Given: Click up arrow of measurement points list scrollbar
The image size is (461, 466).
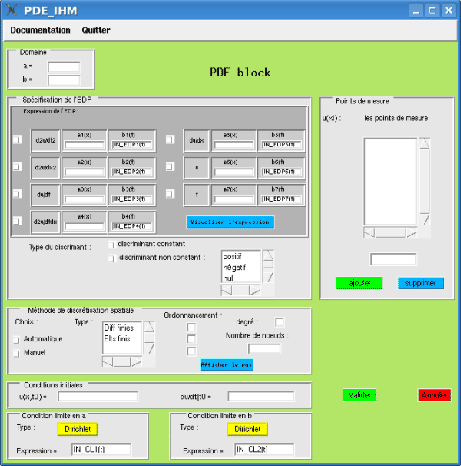Looking at the screenshot, I should pos(424,144).
